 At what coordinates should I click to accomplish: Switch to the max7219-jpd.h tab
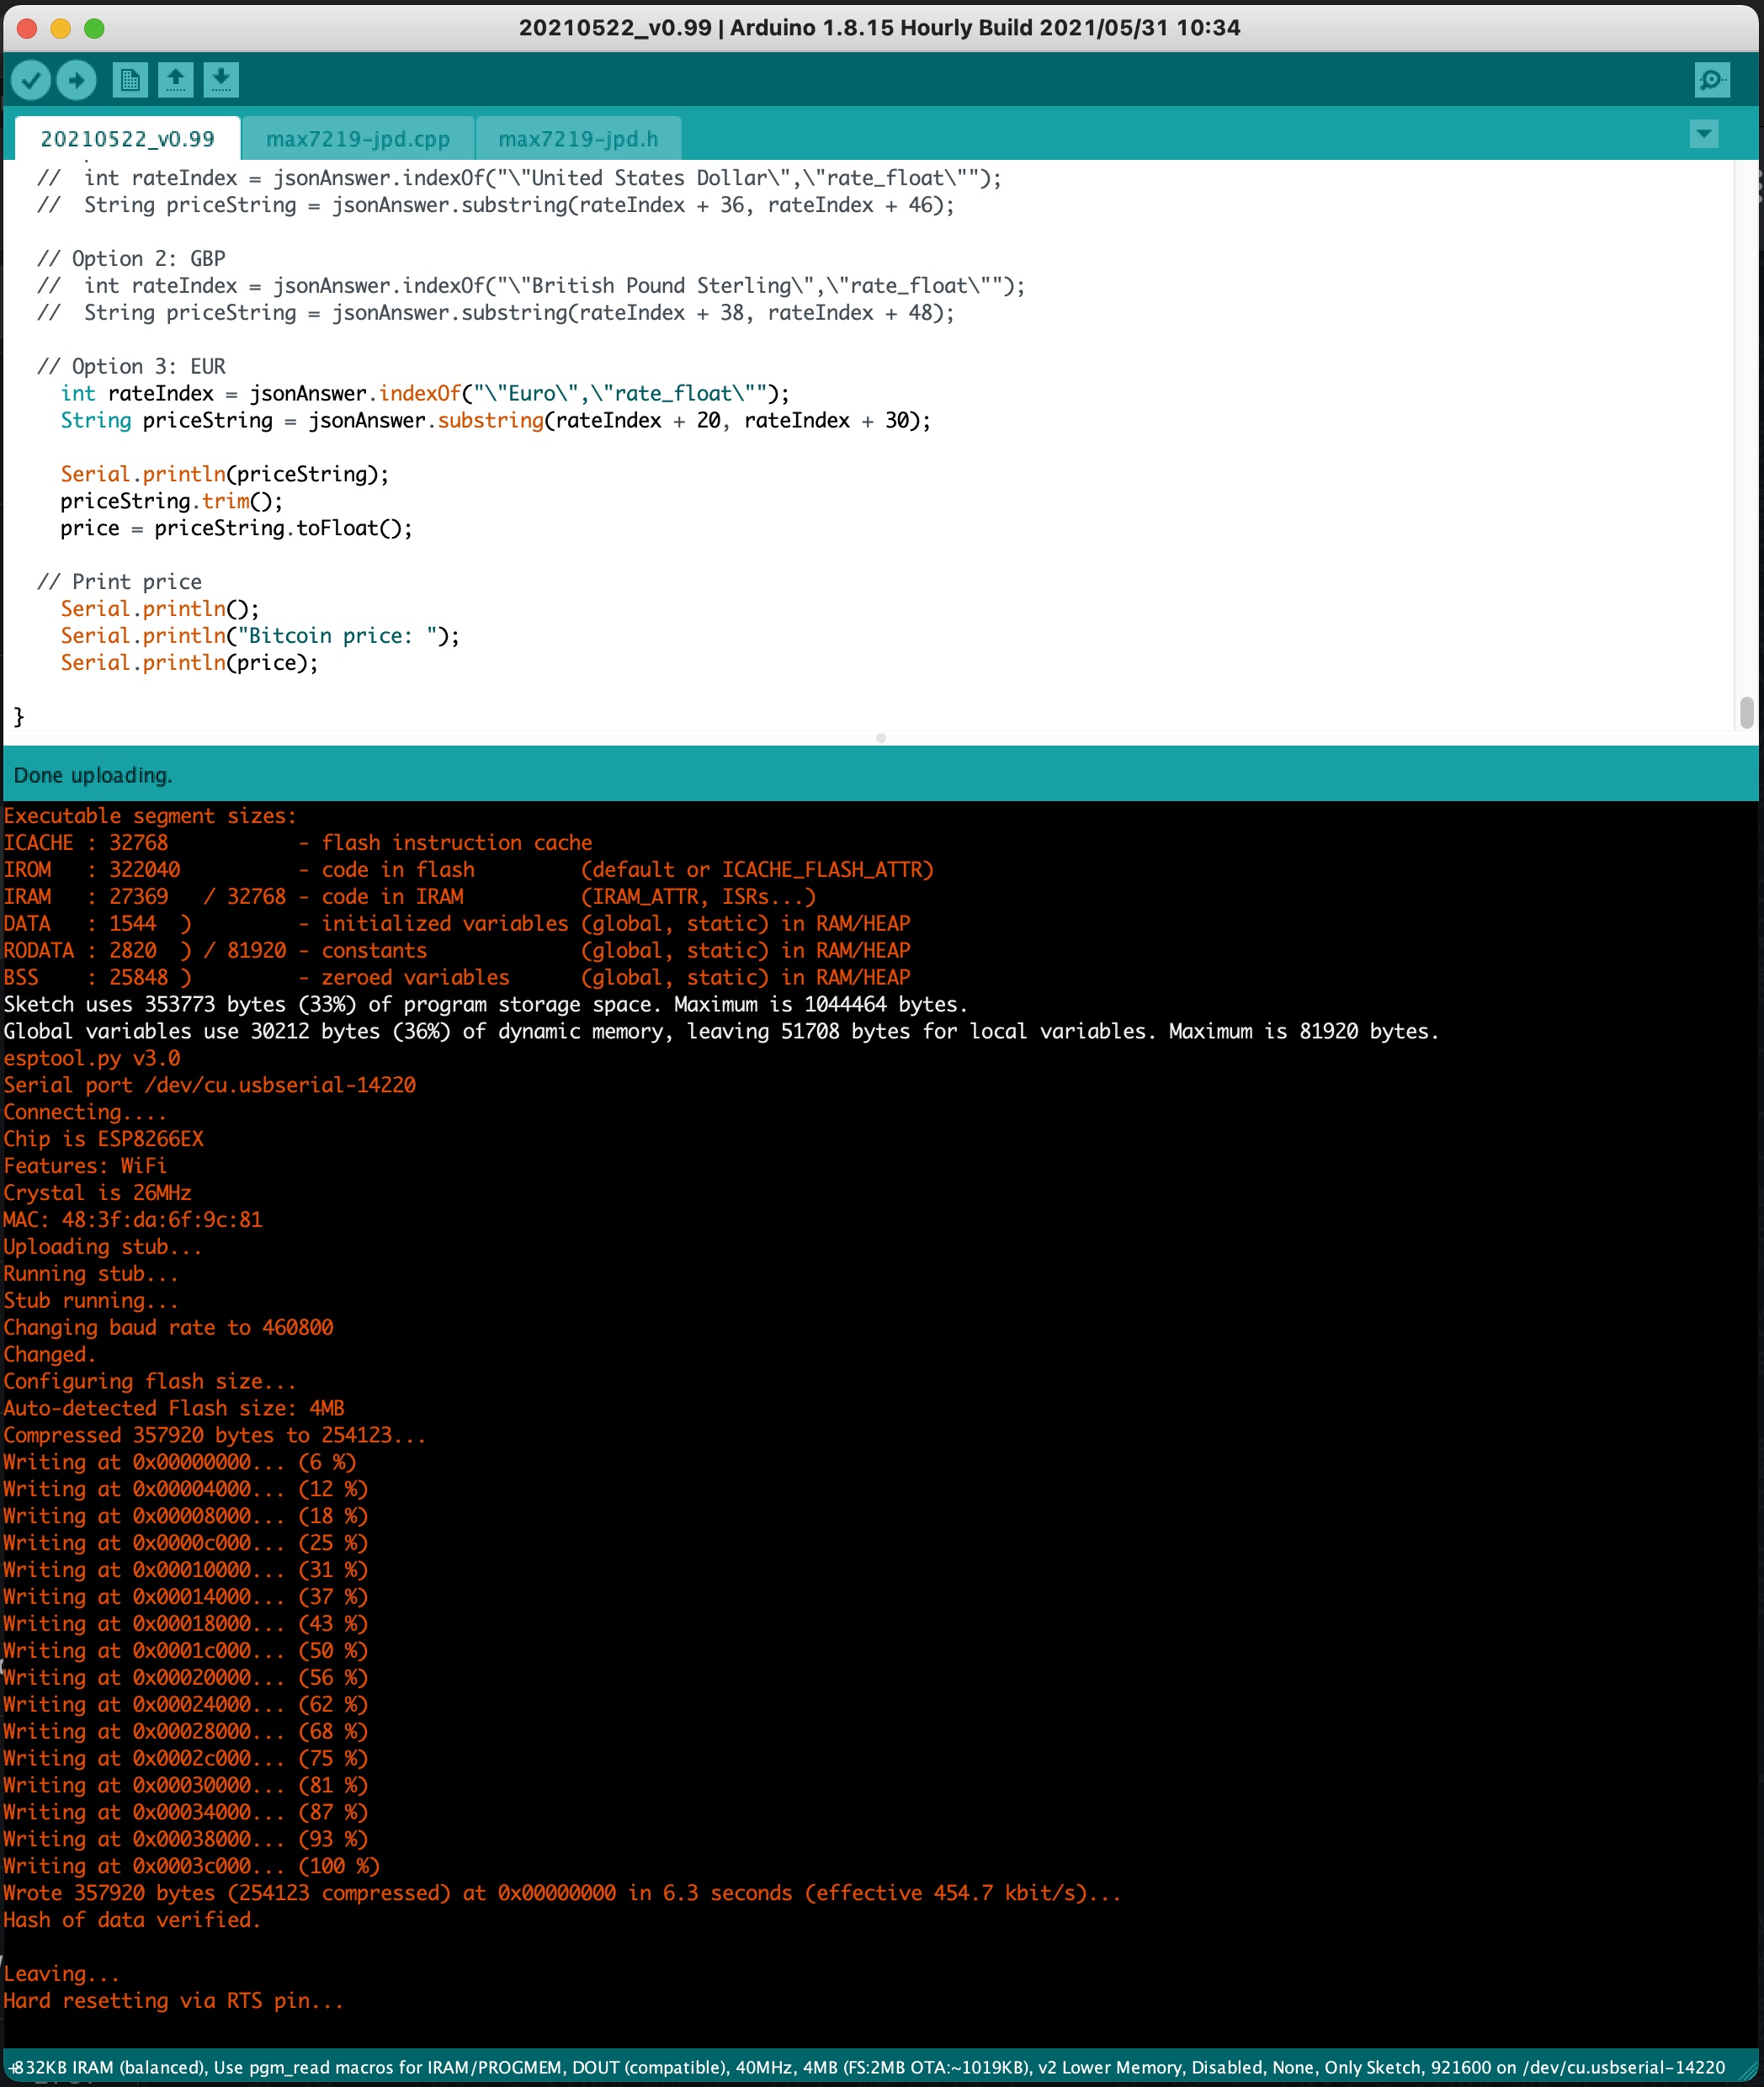[x=579, y=138]
